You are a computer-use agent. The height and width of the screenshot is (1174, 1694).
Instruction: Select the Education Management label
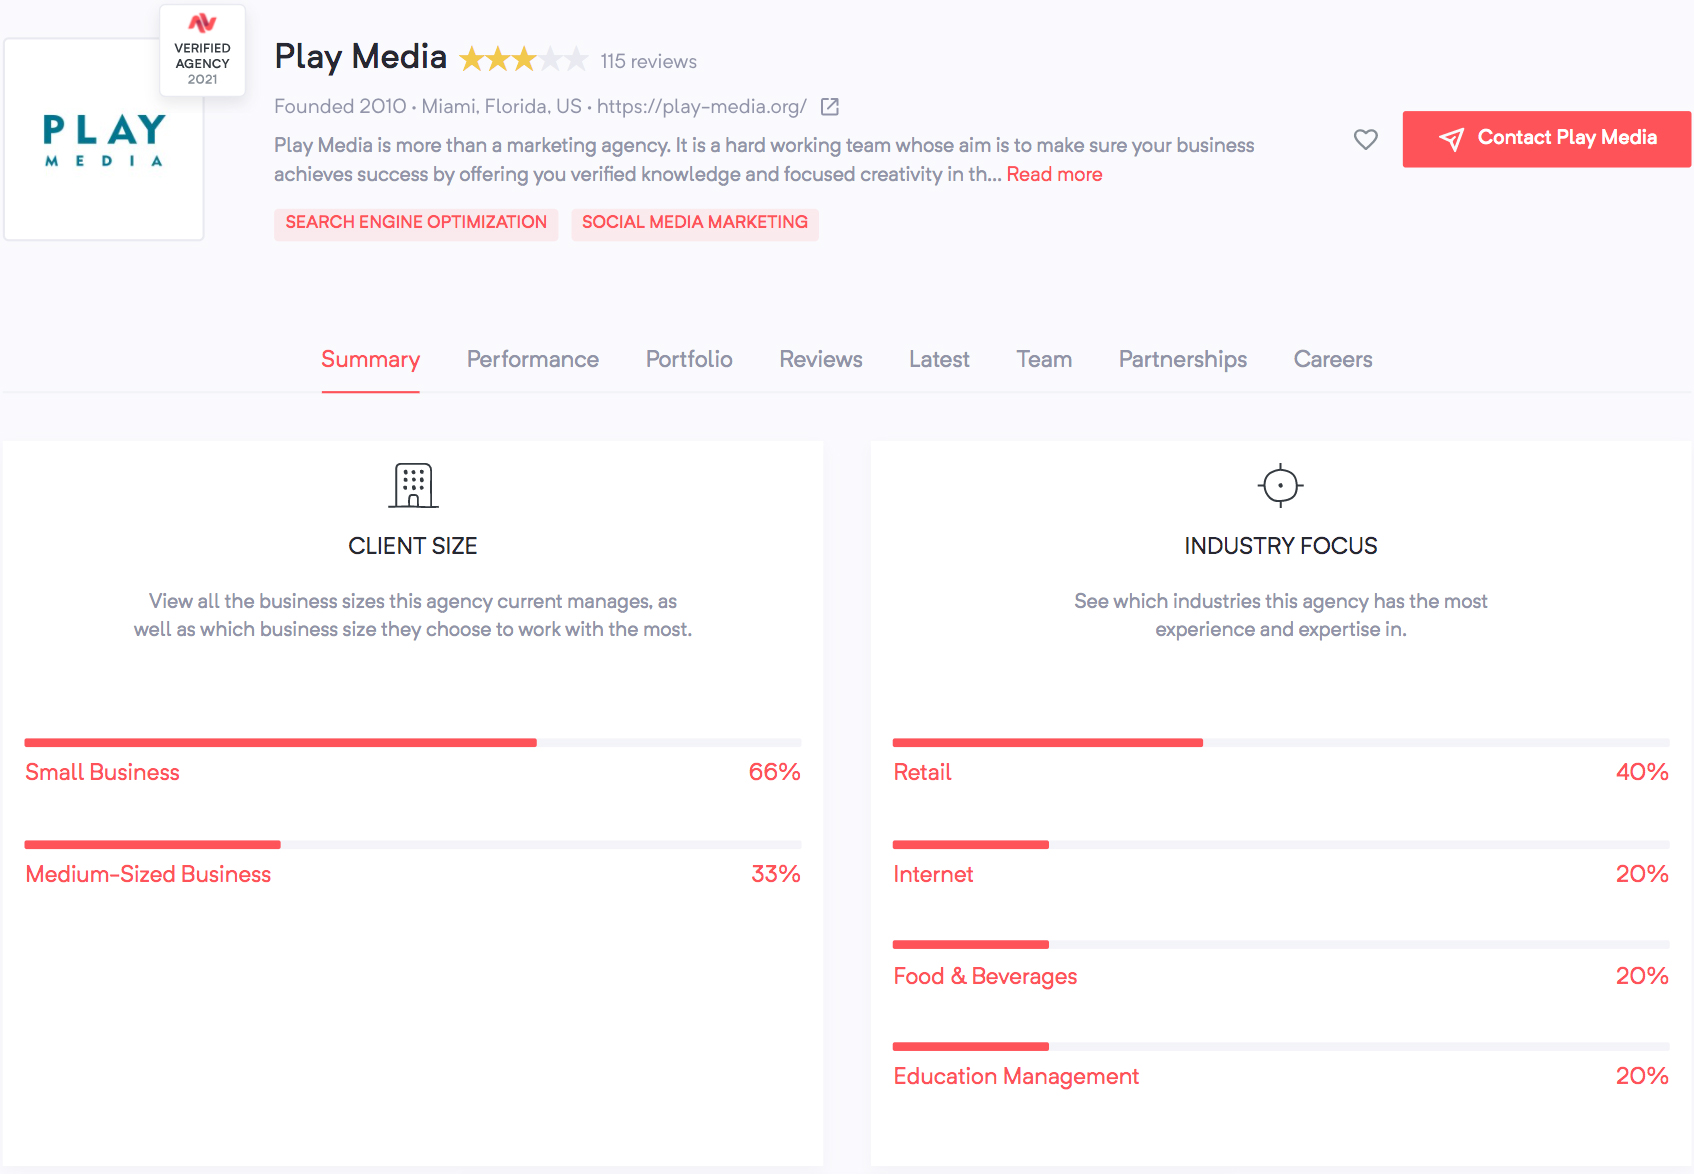pos(1016,1076)
